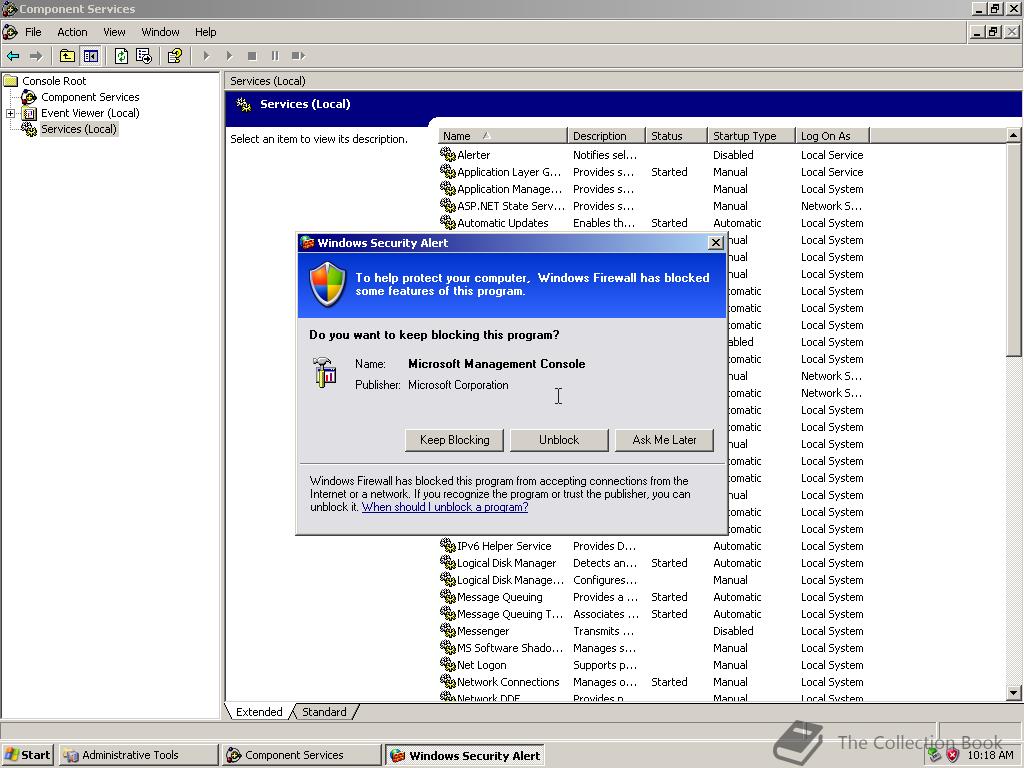Select the Logical Disk Manager service row
Image resolution: width=1024 pixels, height=768 pixels.
click(x=652, y=563)
